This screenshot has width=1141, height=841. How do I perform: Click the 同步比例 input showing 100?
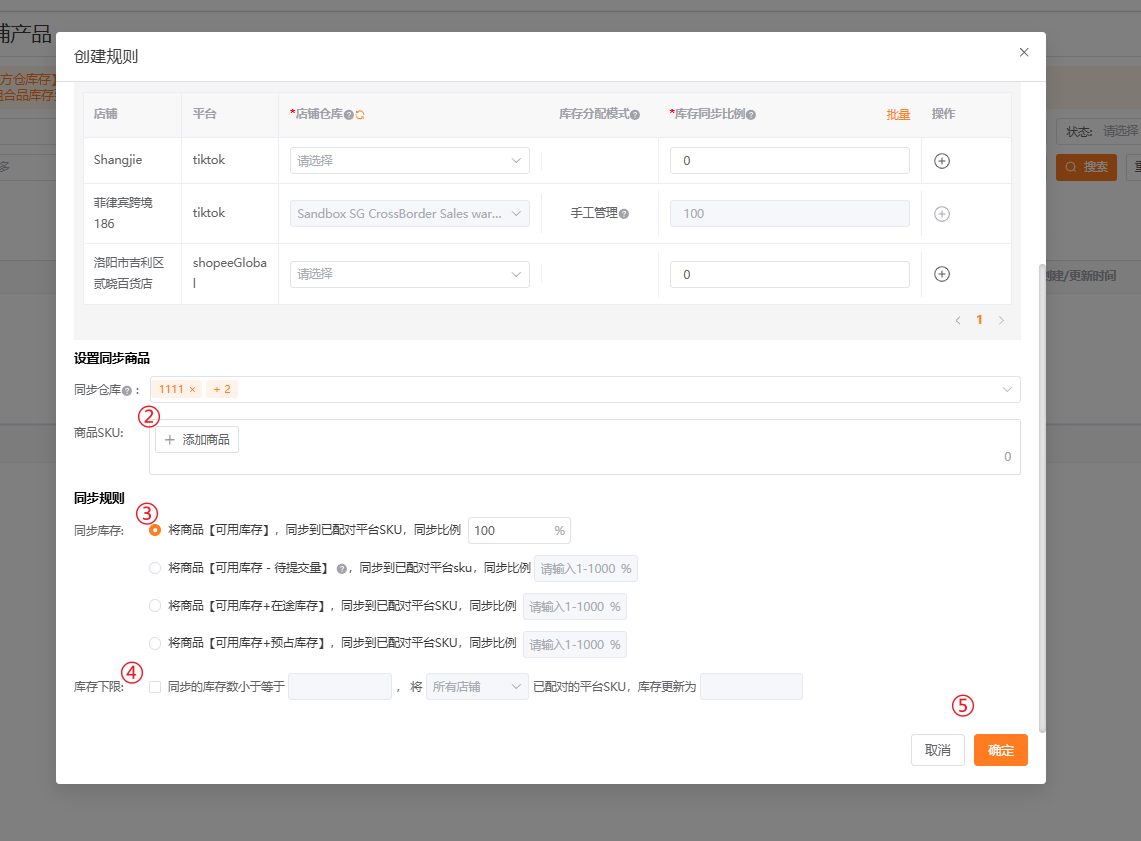point(512,531)
